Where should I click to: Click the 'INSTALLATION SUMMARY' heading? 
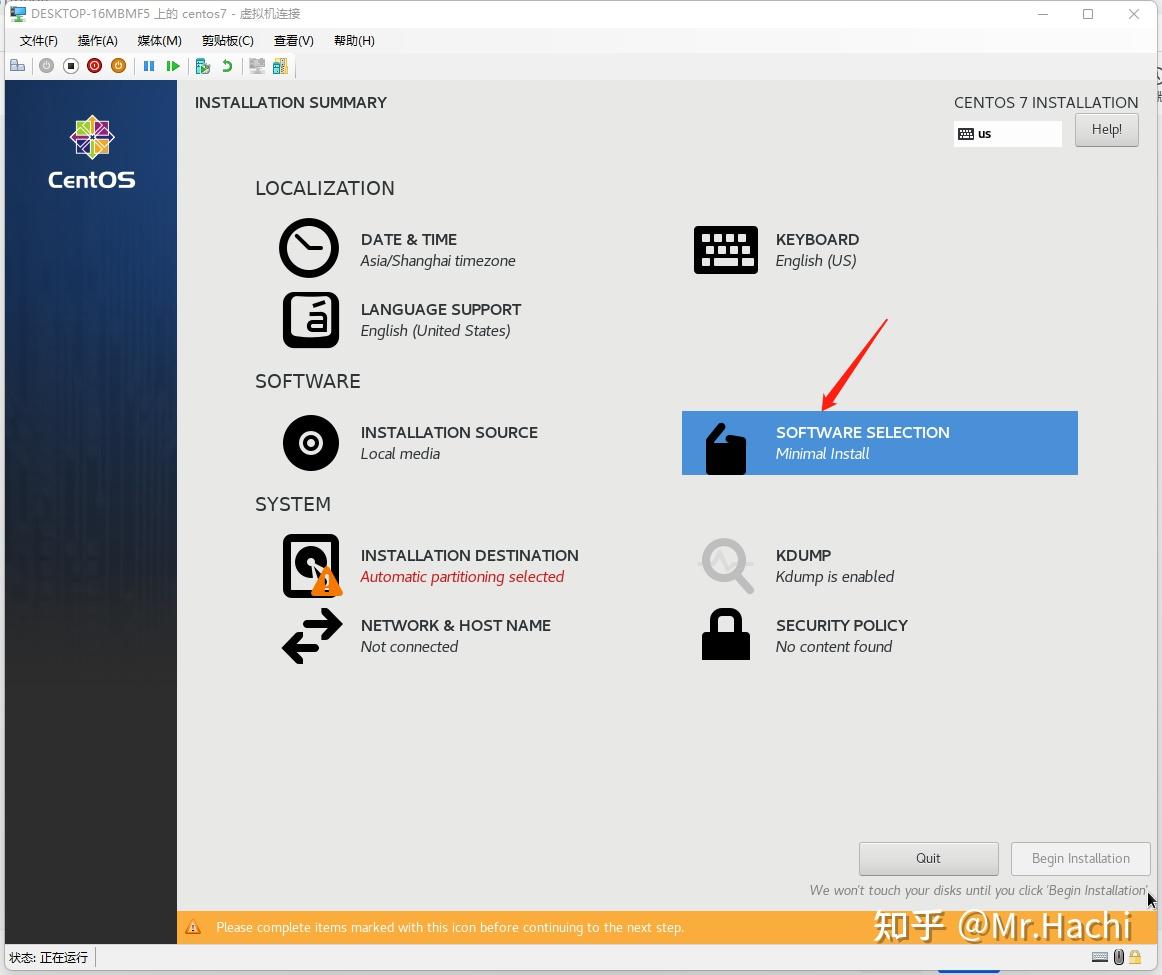[290, 102]
